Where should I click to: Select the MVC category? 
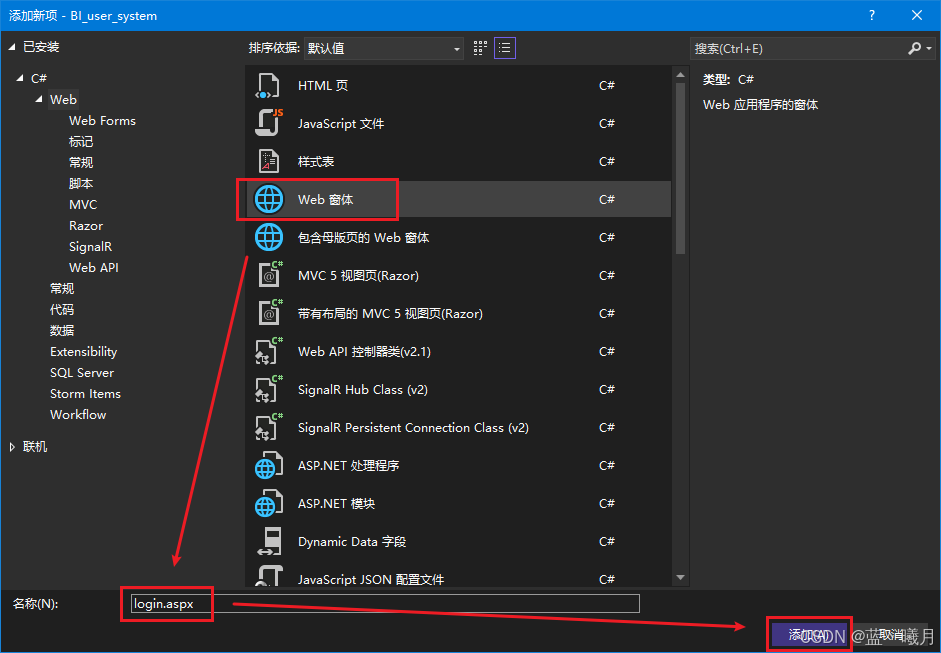83,205
